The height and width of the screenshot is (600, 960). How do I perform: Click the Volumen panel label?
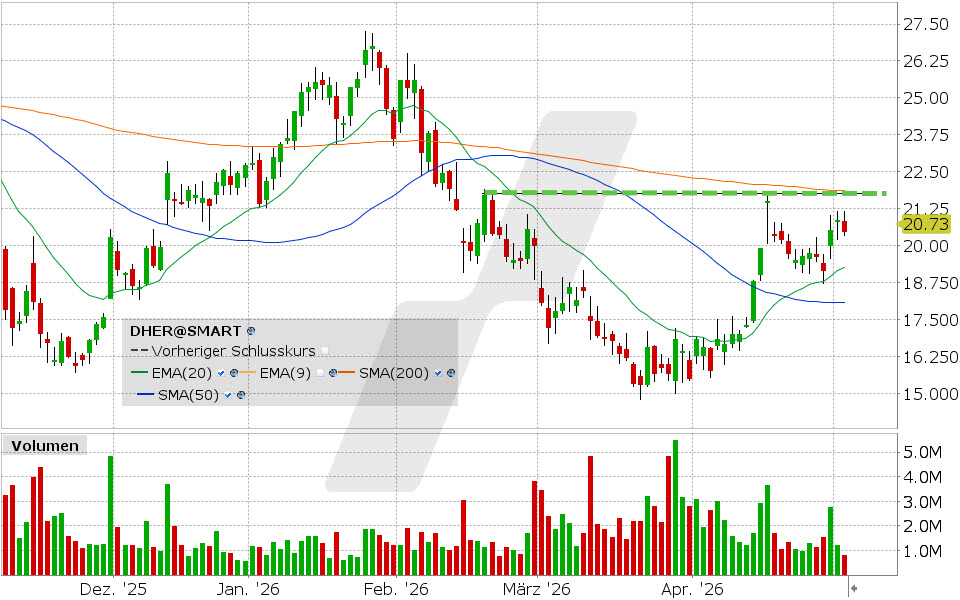tap(45, 446)
